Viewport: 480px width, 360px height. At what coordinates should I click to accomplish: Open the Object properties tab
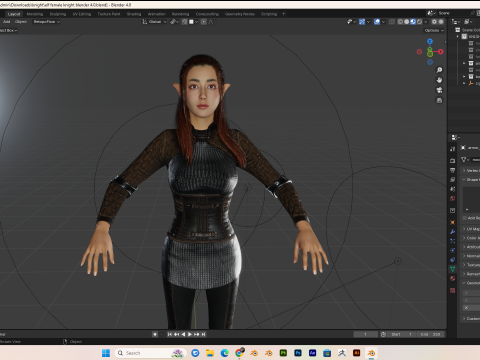tap(452, 222)
